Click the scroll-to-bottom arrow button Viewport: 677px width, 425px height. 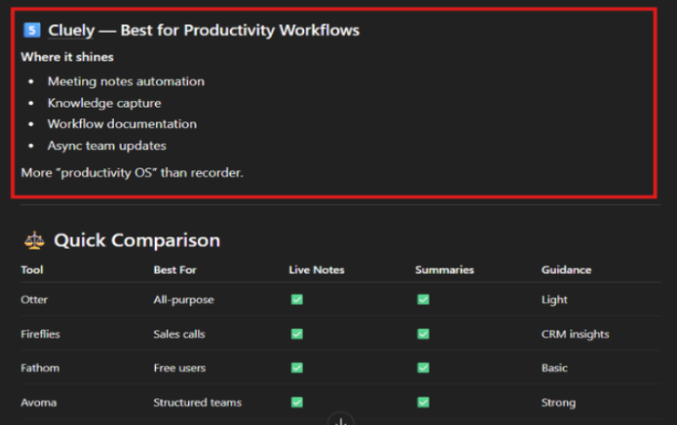click(x=341, y=421)
